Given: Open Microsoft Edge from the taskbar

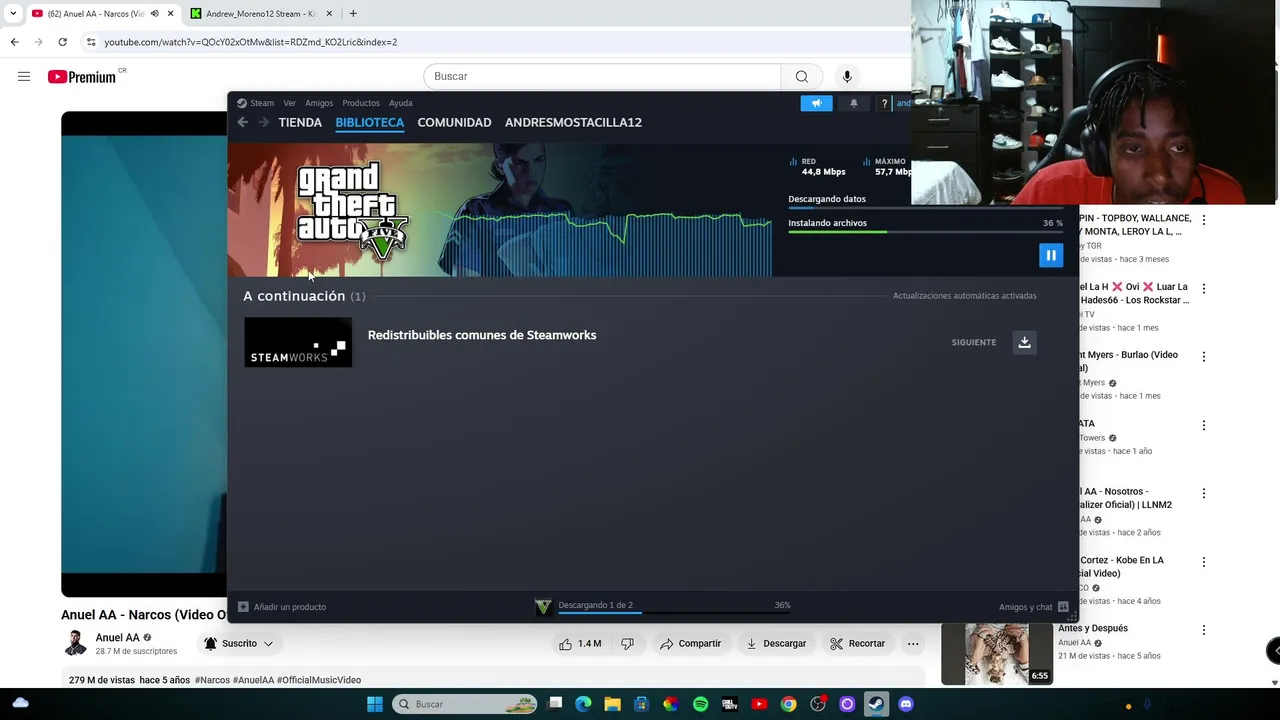Looking at the screenshot, I should tap(583, 704).
